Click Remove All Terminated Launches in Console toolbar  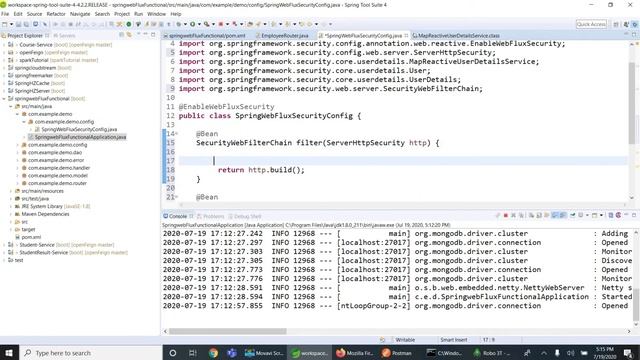coord(521,216)
